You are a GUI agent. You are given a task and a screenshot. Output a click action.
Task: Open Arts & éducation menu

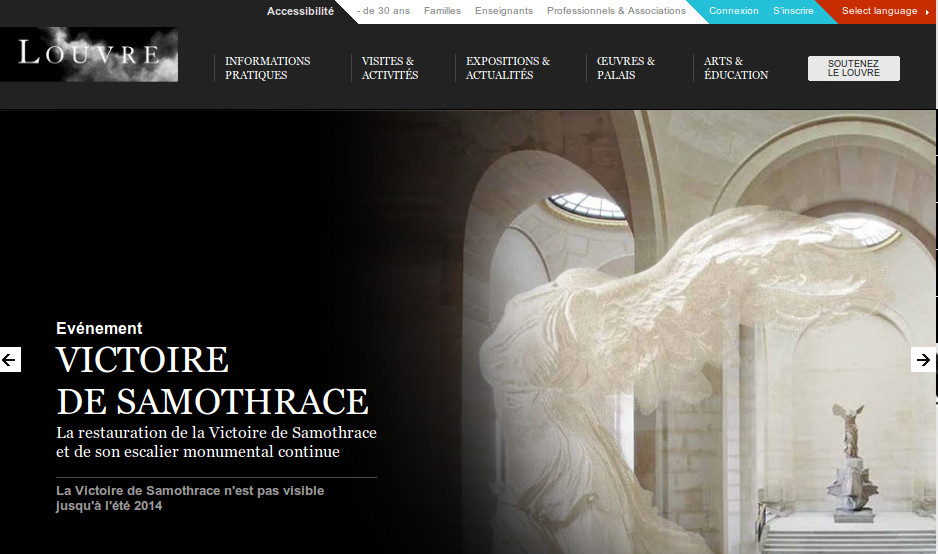tap(736, 68)
